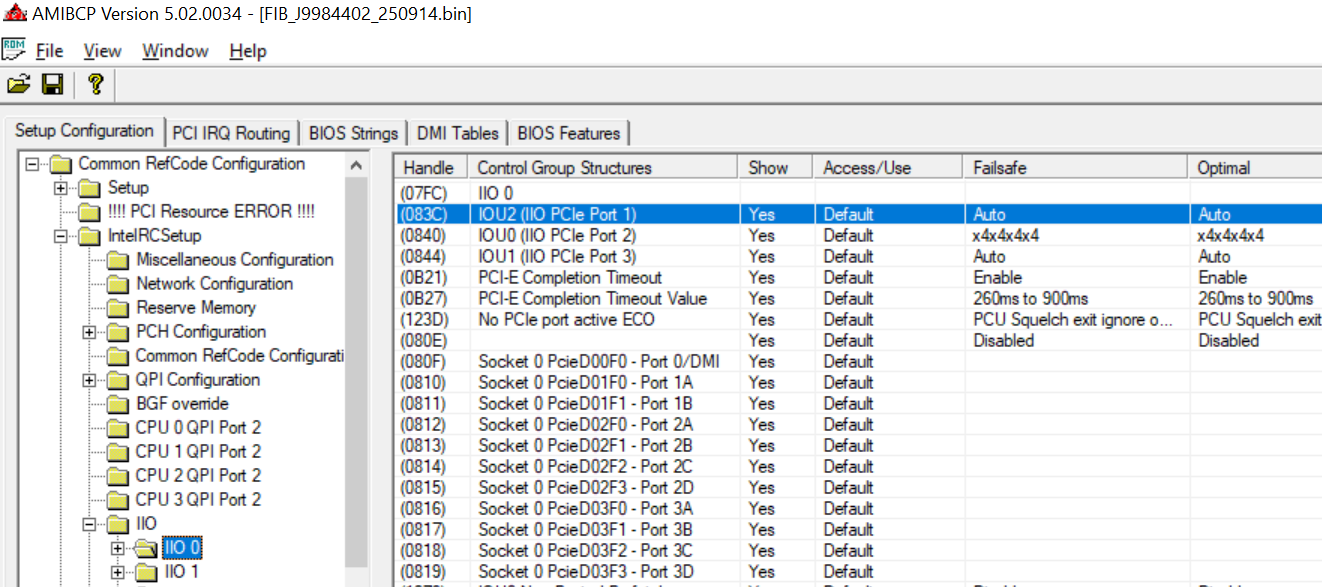
Task: Switch to the BIOS Strings tab
Action: click(353, 133)
